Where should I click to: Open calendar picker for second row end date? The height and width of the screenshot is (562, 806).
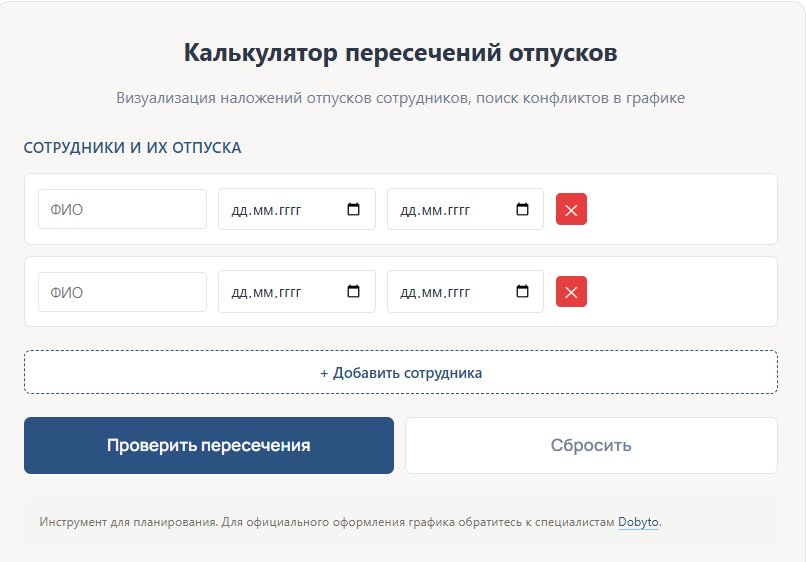coord(522,292)
